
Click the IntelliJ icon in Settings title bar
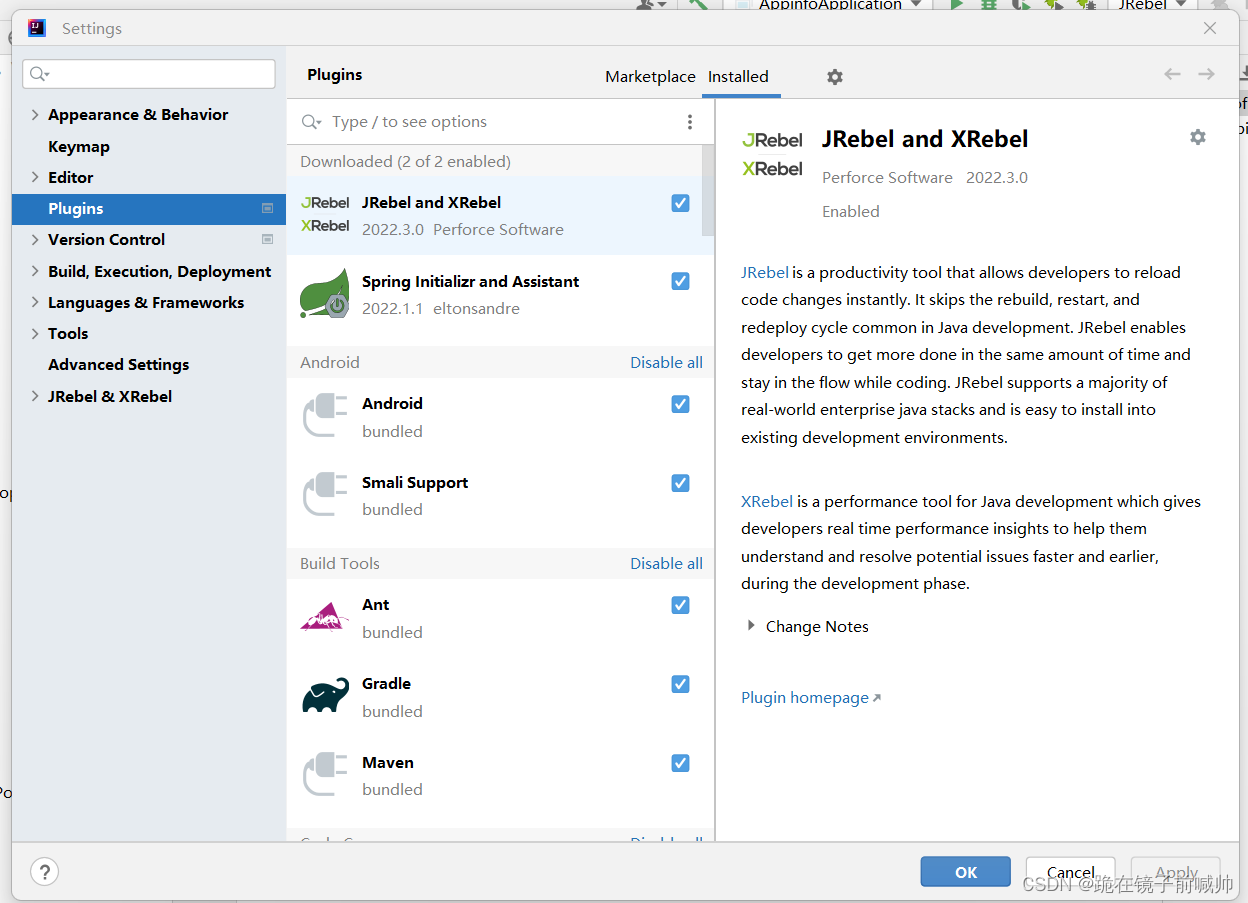37,28
